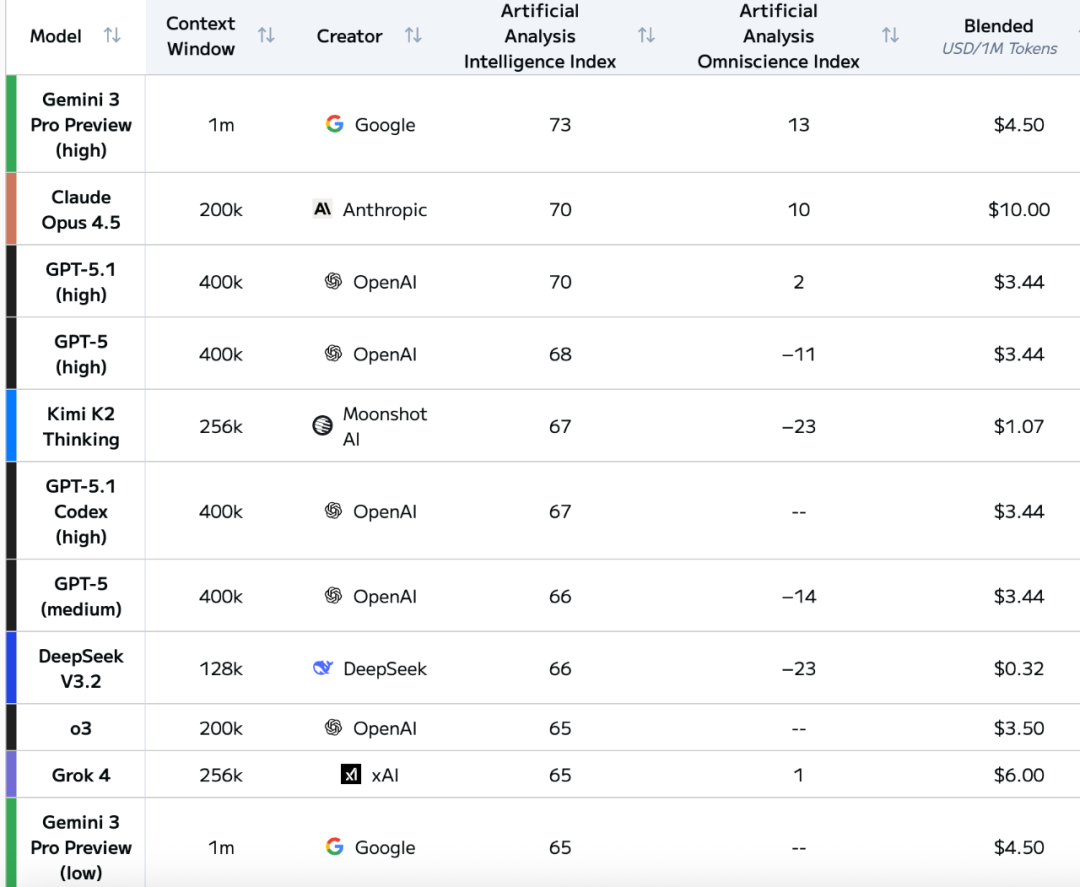
Task: Click the DeepSeek whale logo icon
Action: 322,668
